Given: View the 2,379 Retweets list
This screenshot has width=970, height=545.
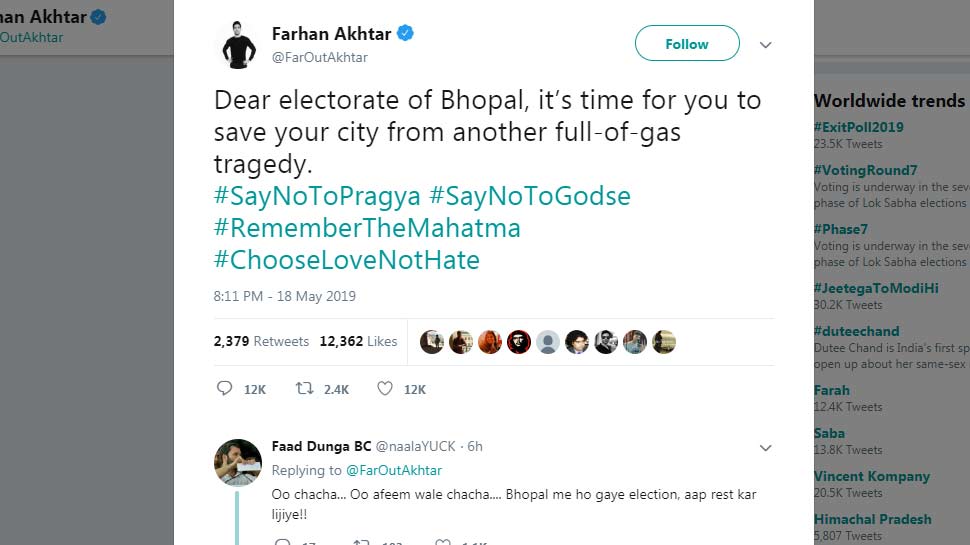Looking at the screenshot, I should pyautogui.click(x=261, y=341).
